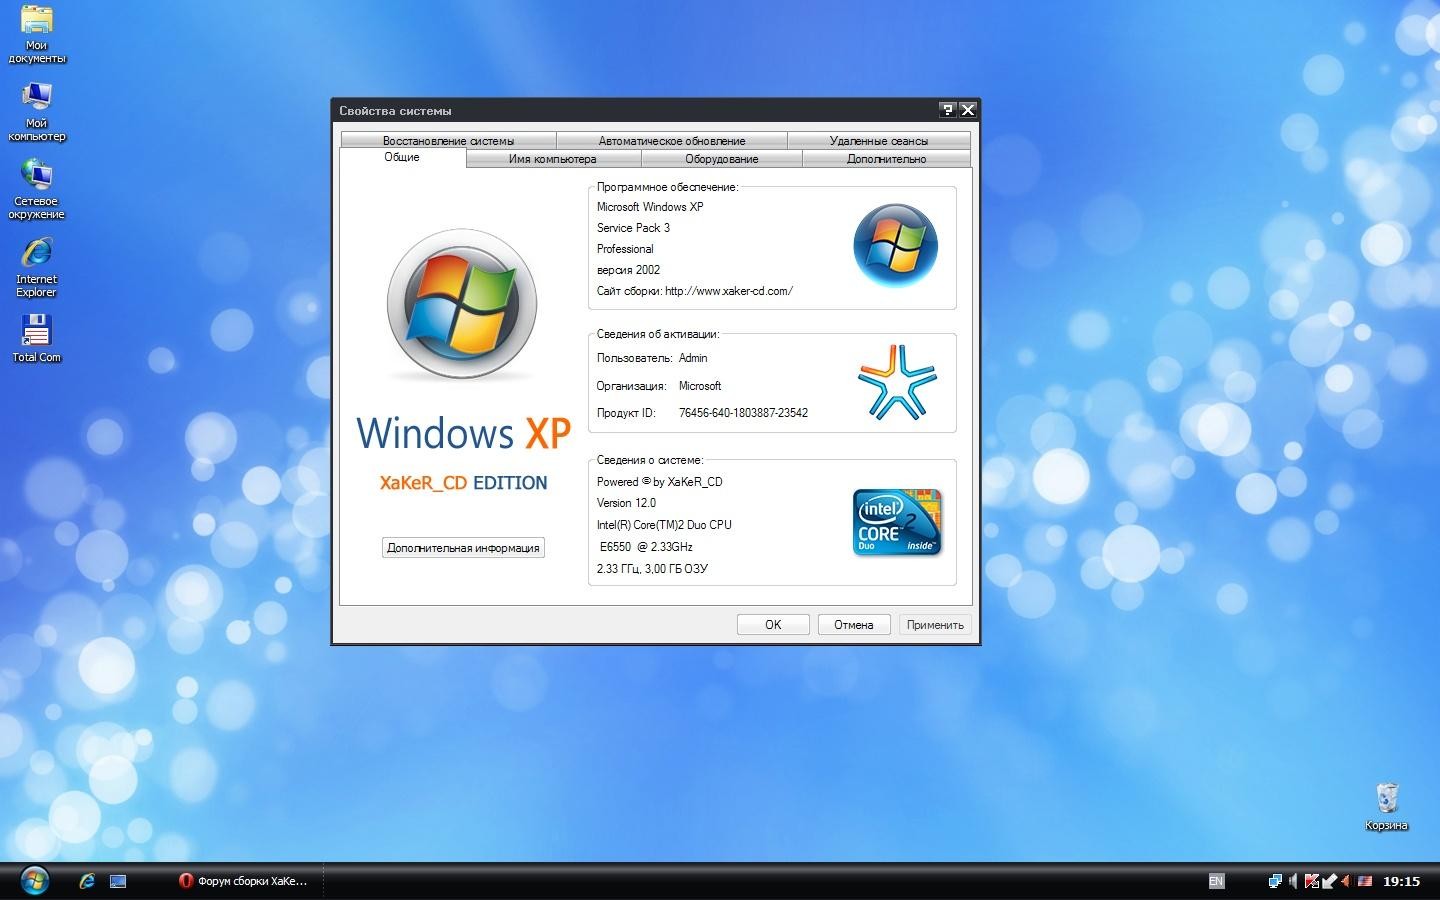Click the E6550 @ 2.33GHz text
Image resolution: width=1440 pixels, height=900 pixels.
(x=646, y=547)
